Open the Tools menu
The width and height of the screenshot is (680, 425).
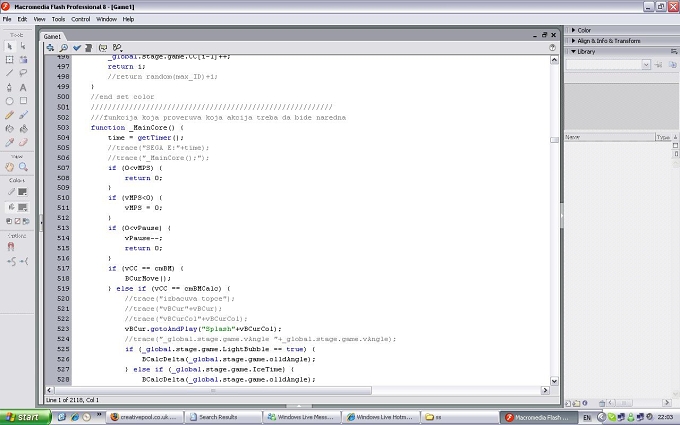click(x=58, y=19)
